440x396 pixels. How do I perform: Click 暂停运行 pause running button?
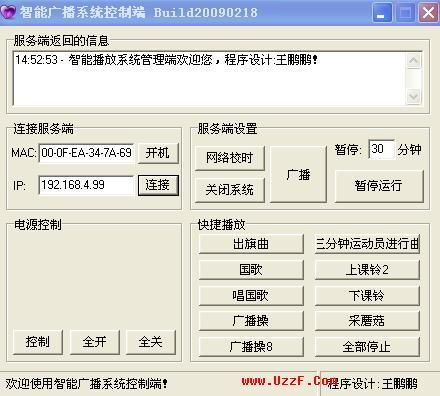(379, 186)
